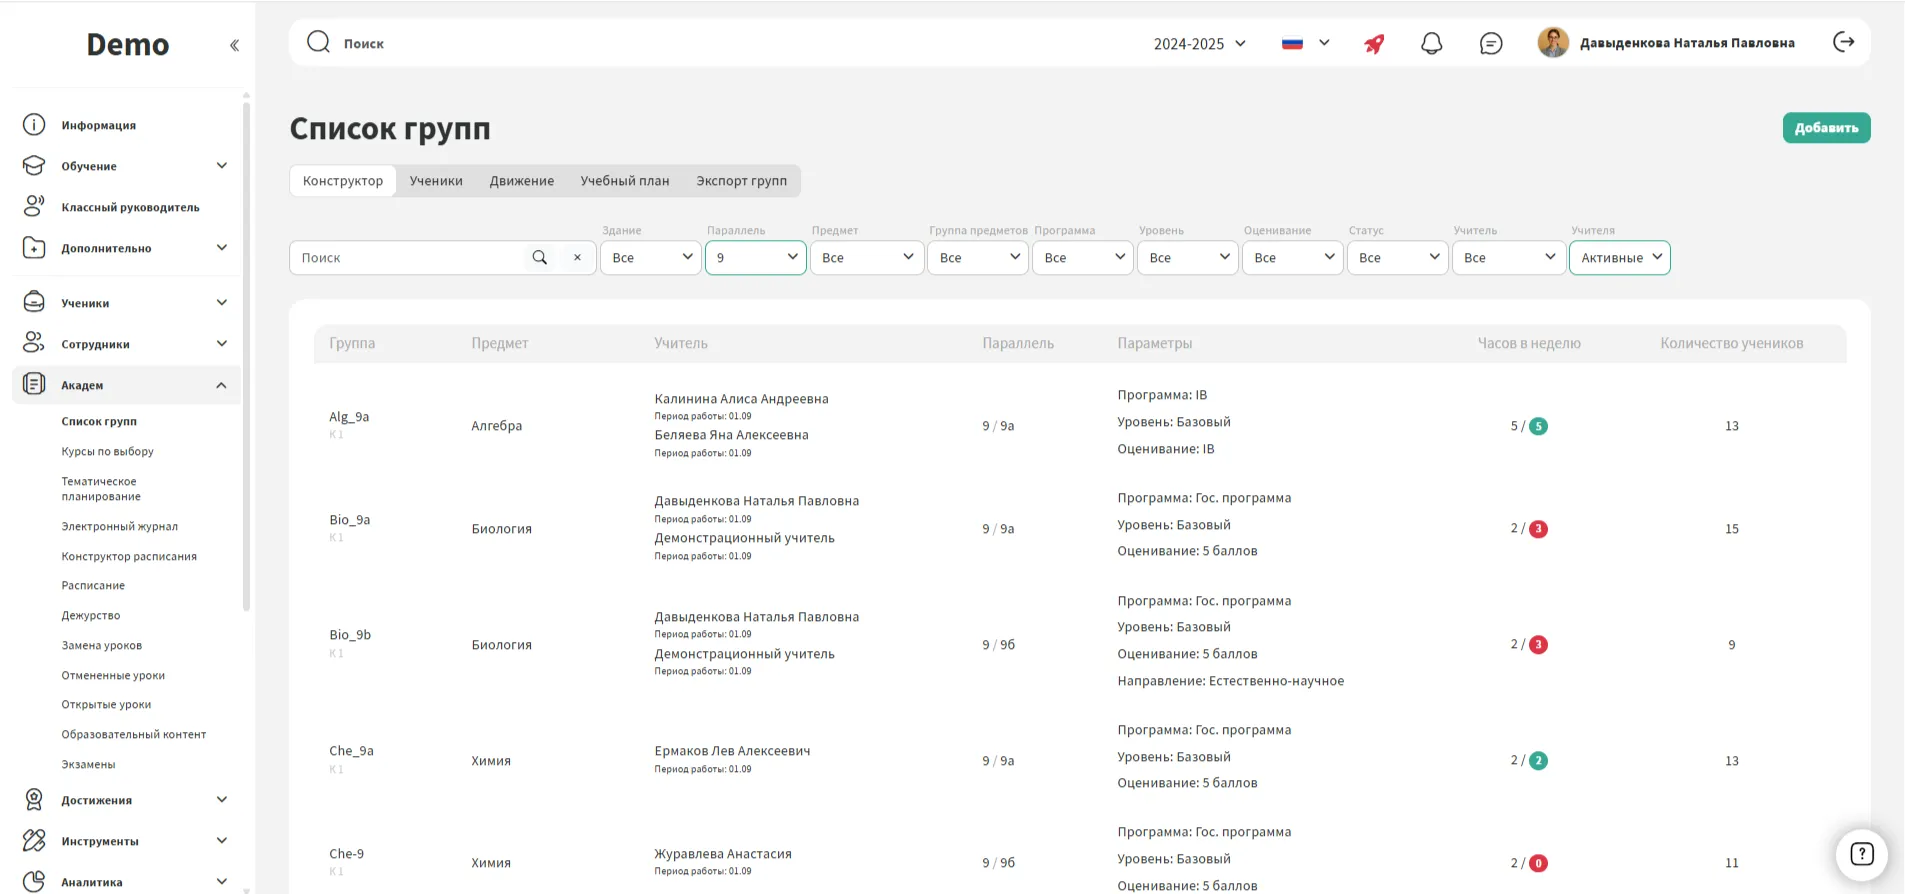Click the magnifier icon in the group search field
Image resolution: width=1905 pixels, height=894 pixels.
click(540, 258)
